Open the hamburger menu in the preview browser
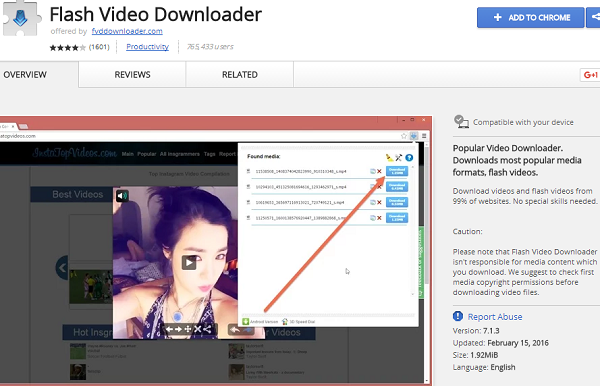The width and height of the screenshot is (600, 386). (x=424, y=136)
